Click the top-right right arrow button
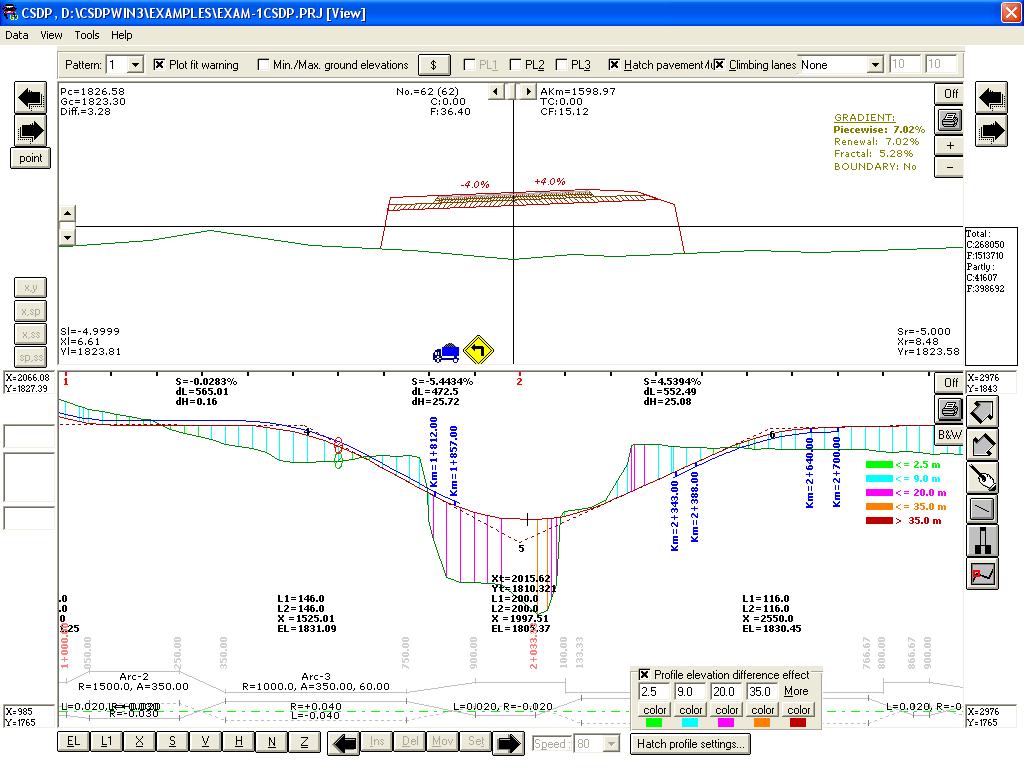Screen dimensions: 1024x768 point(991,131)
